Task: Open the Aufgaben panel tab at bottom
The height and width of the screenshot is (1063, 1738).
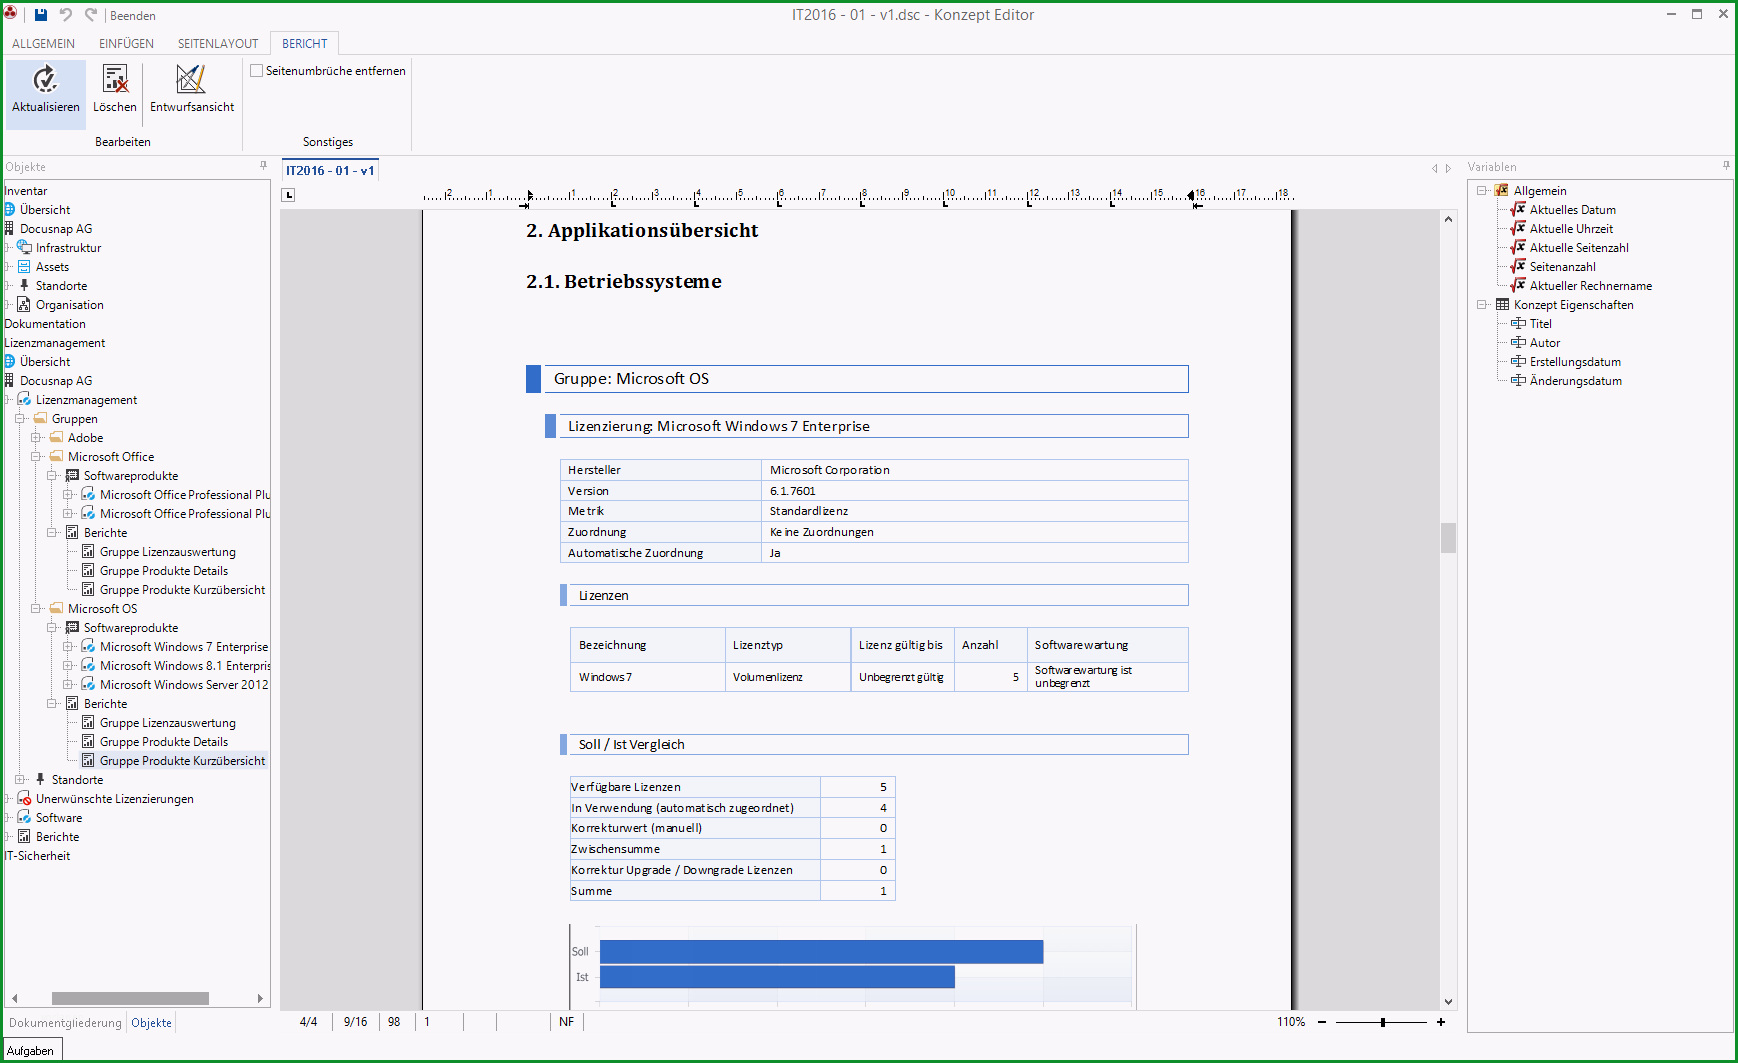Action: [31, 1050]
